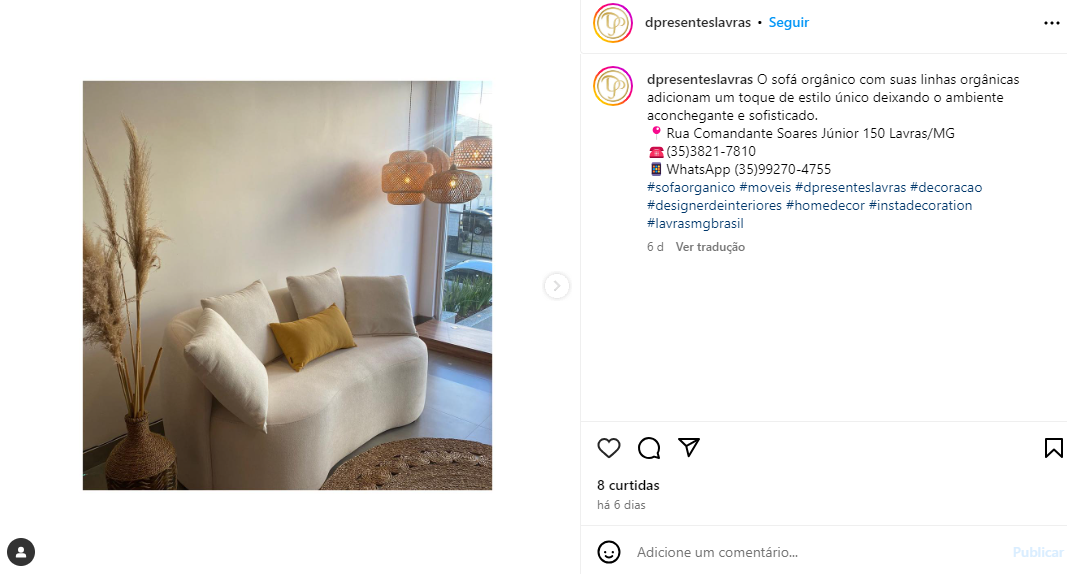Open the #homedecor hashtag
The image size is (1067, 574).
[825, 205]
